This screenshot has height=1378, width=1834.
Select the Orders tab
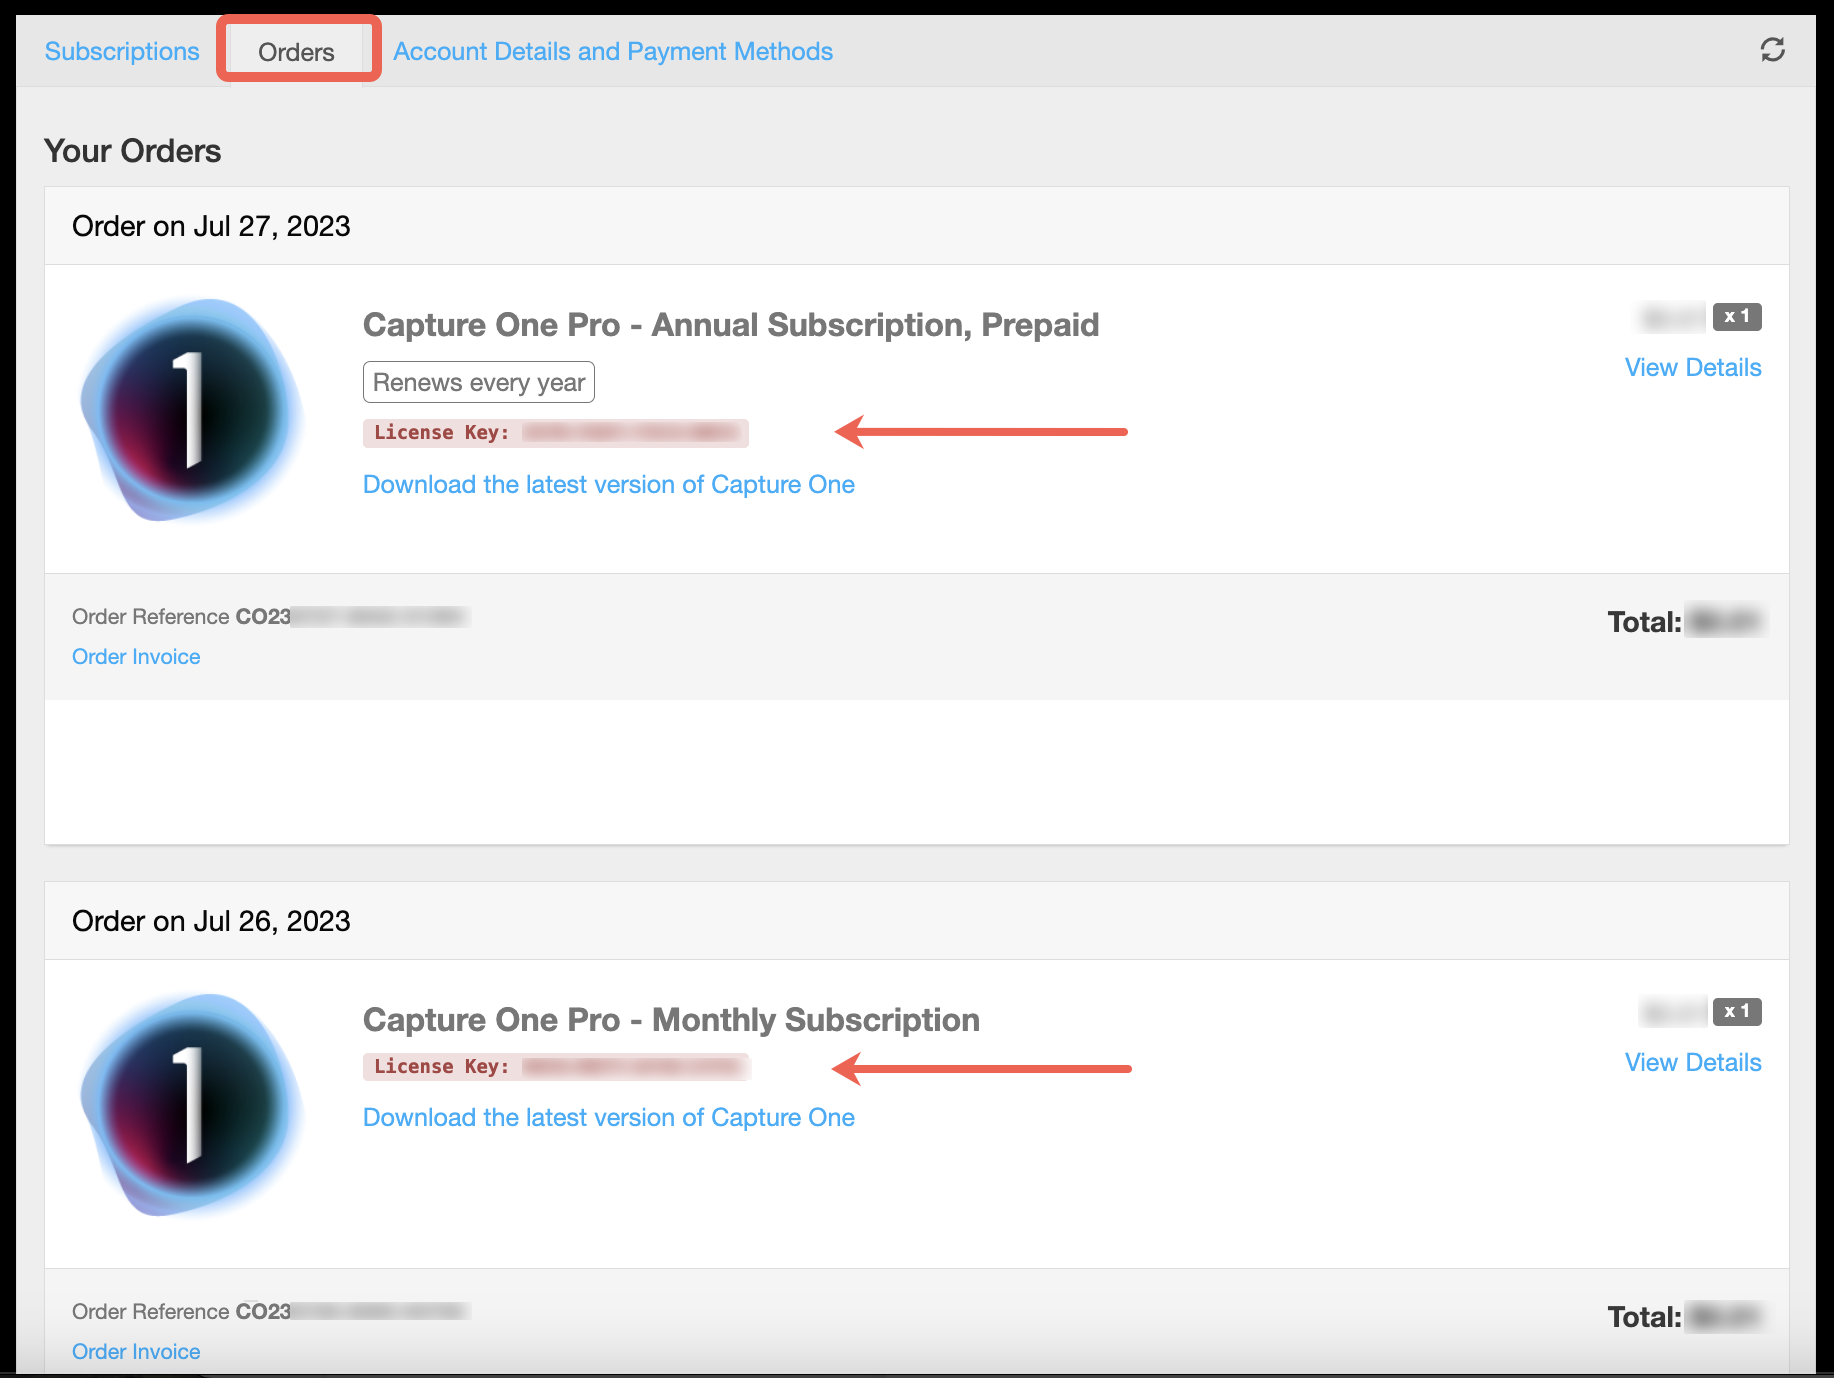click(x=296, y=52)
